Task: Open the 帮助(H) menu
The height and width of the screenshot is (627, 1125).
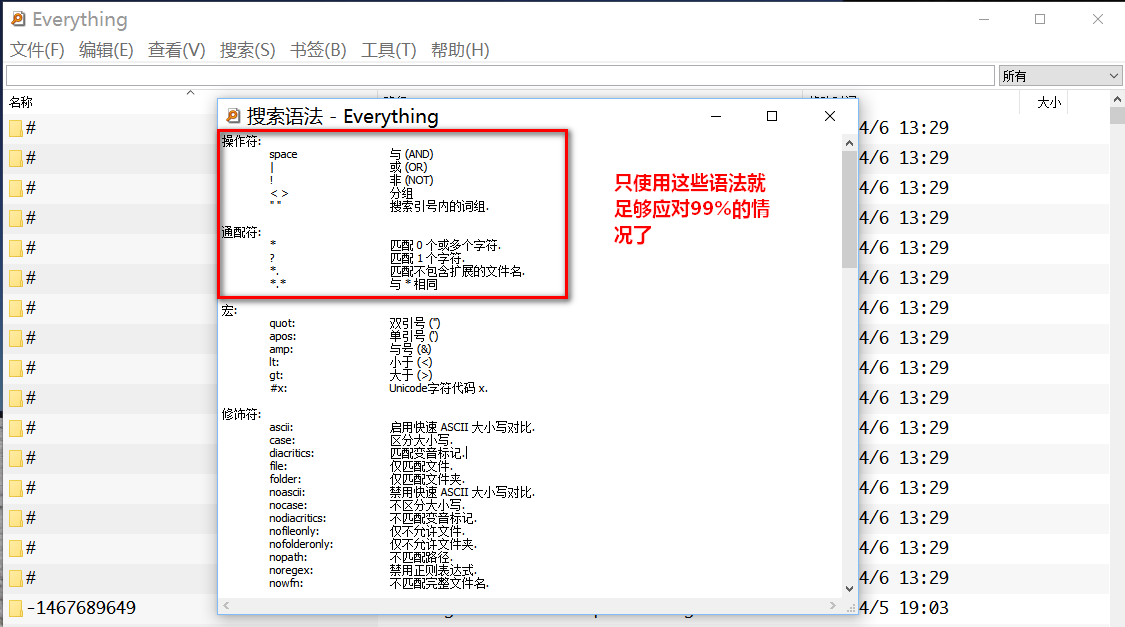Action: (x=460, y=50)
